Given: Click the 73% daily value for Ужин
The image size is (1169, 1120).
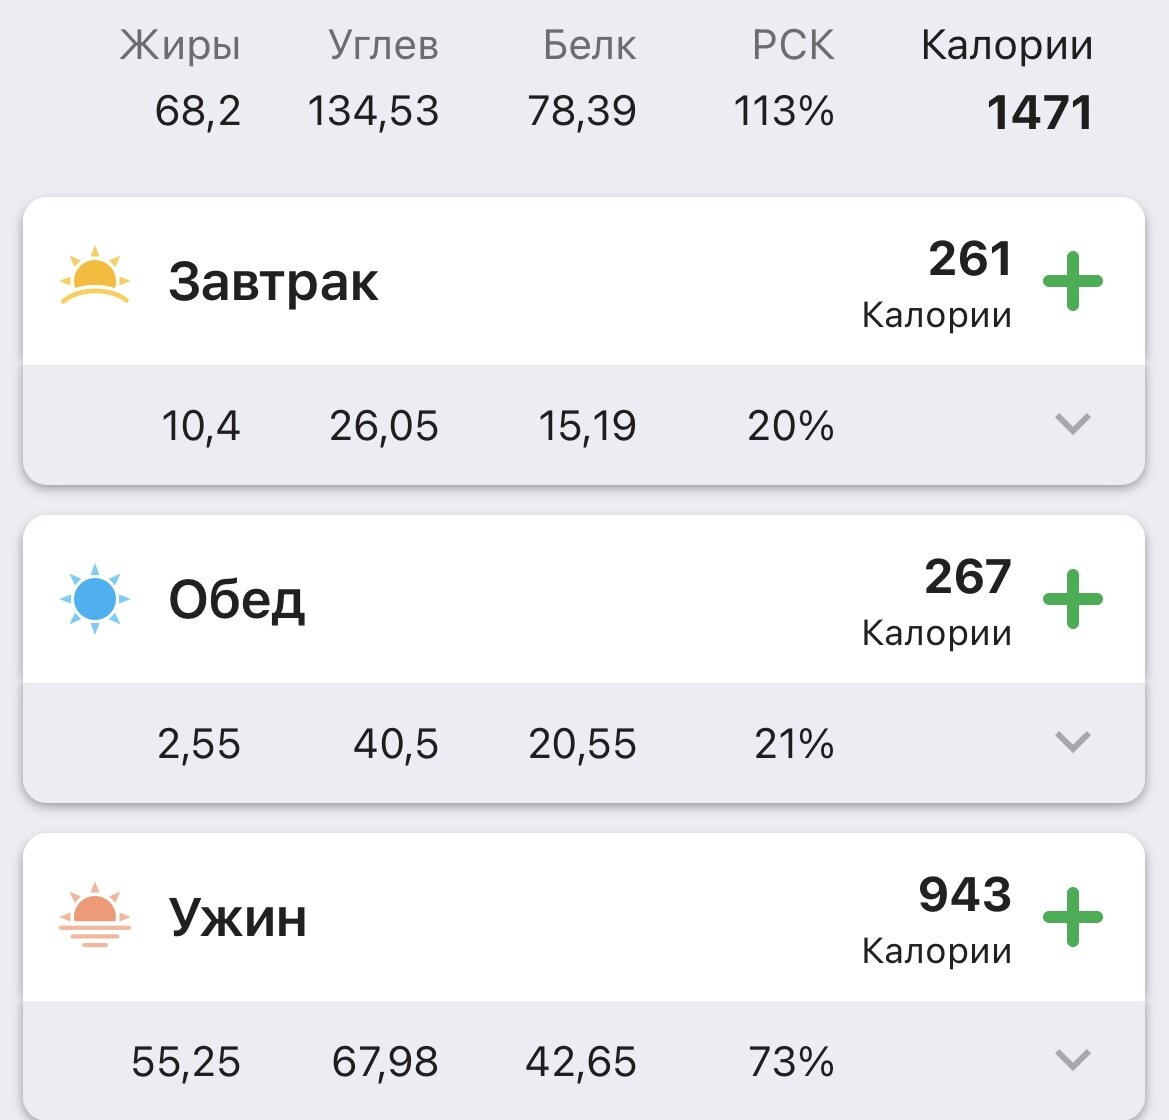Looking at the screenshot, I should click(793, 1062).
